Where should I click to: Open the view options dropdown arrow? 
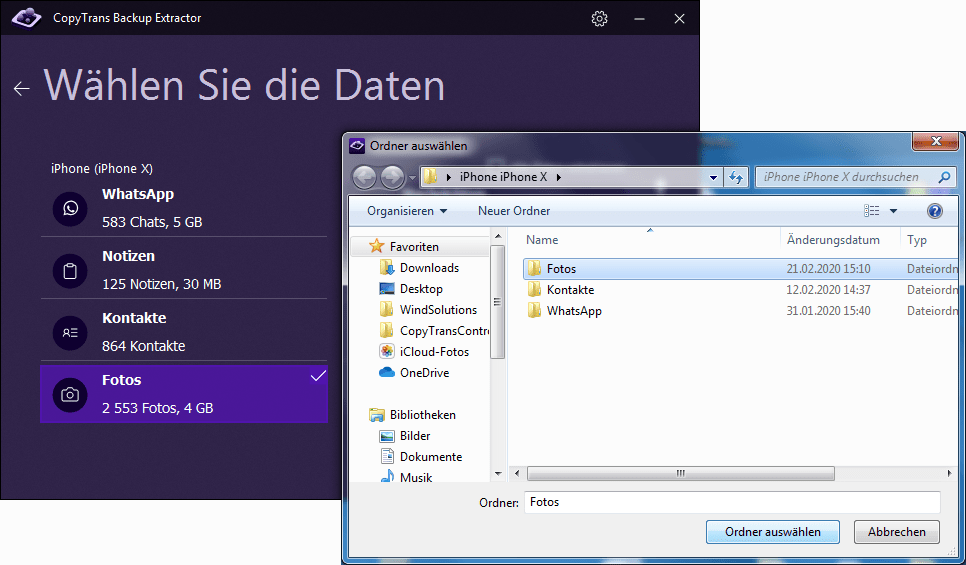(893, 211)
